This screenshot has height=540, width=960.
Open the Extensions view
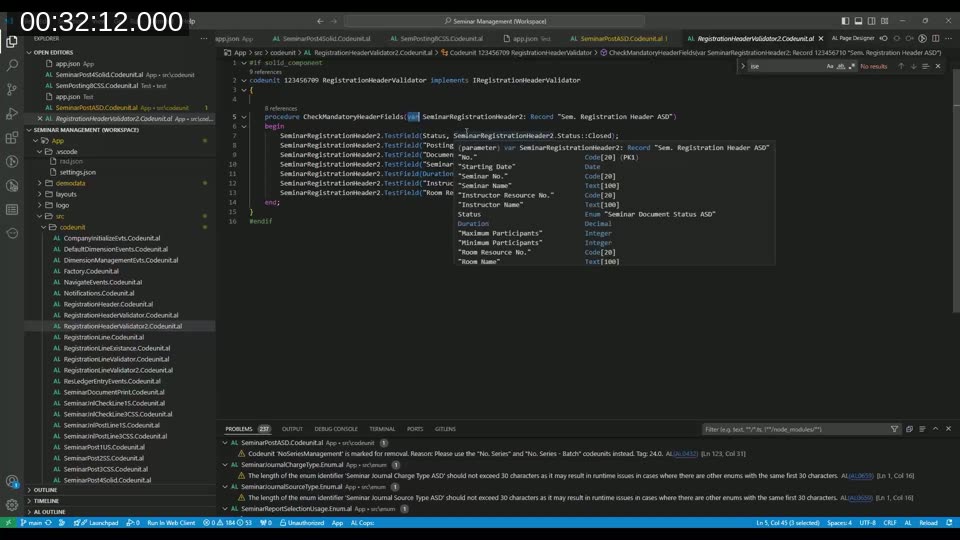[12, 138]
